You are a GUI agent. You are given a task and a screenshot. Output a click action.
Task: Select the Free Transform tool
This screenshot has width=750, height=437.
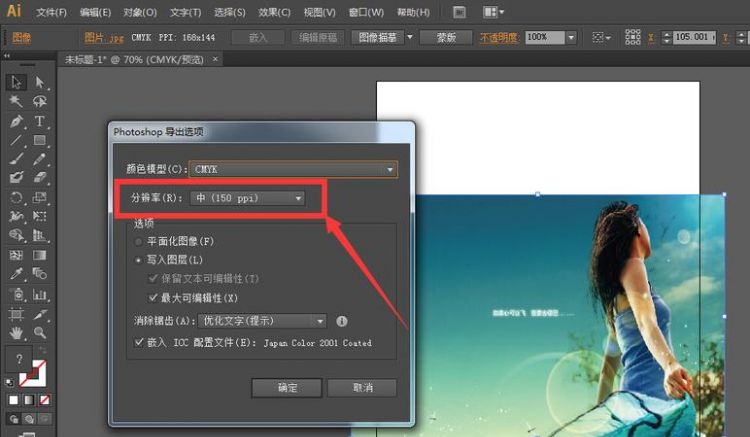point(40,216)
